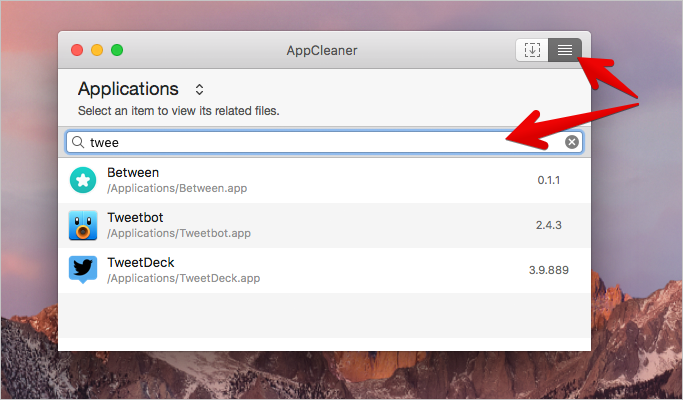Select the application list view icon
Image resolution: width=683 pixels, height=400 pixels.
565,50
